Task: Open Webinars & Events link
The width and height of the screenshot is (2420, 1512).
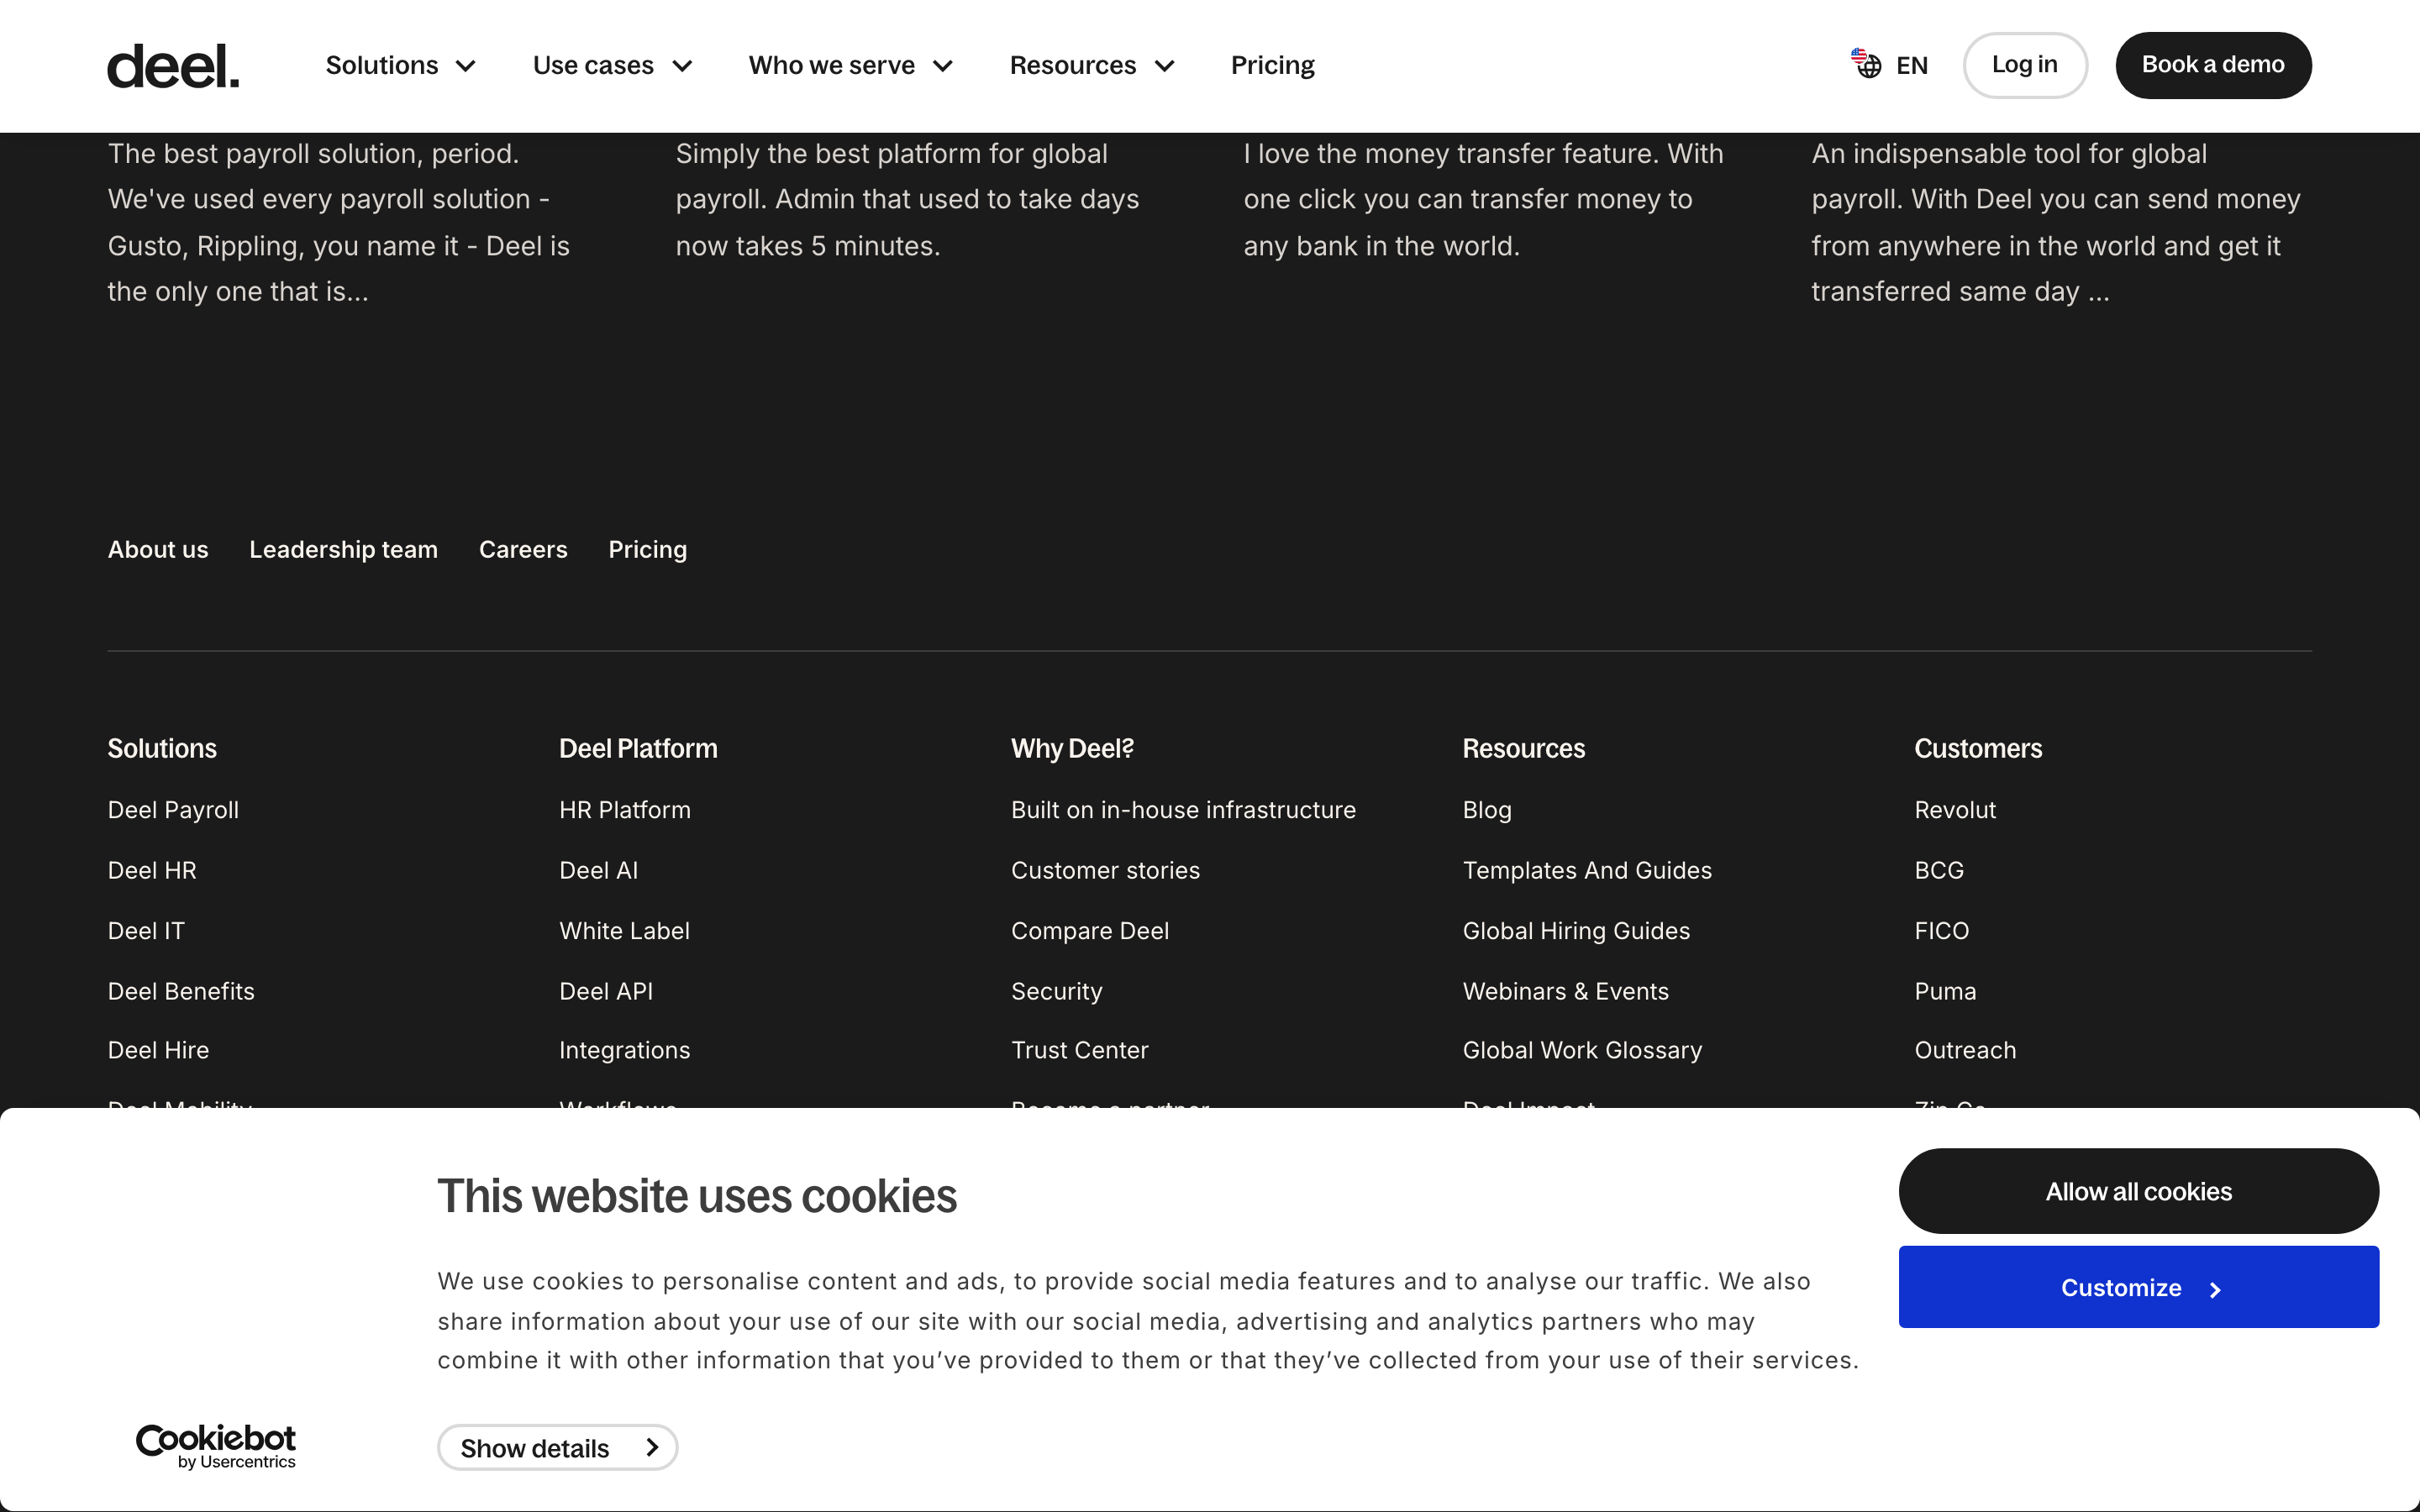Action: [x=1565, y=991]
